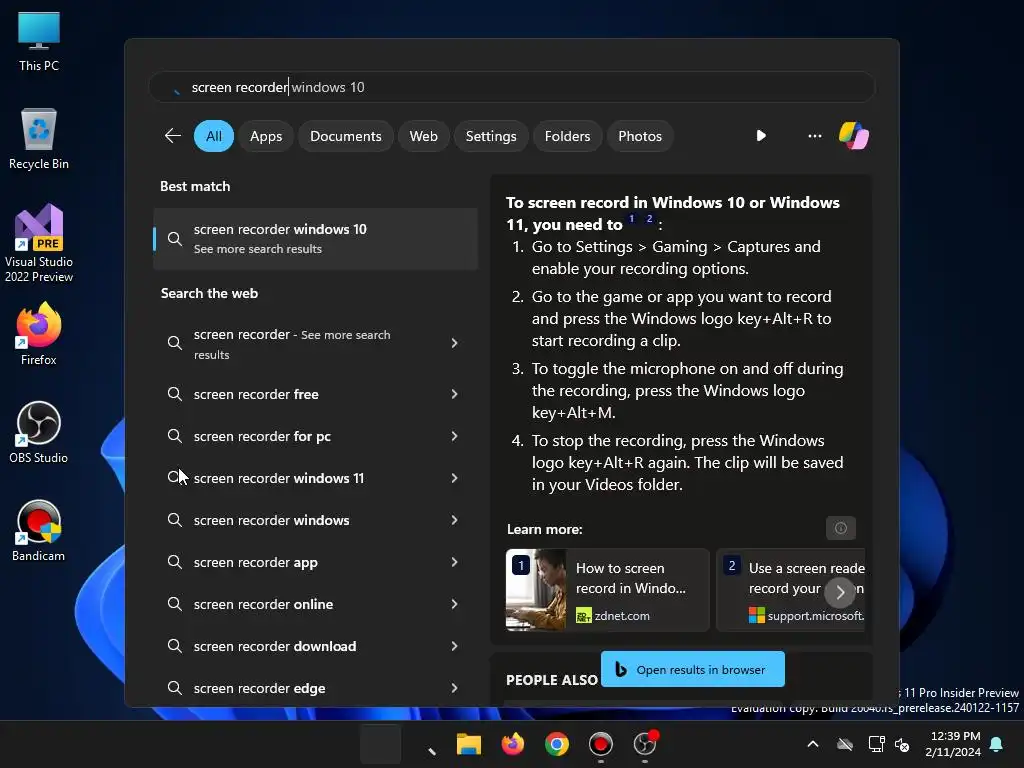Click the zdnet.com source icon
The width and height of the screenshot is (1024, 768).
pos(583,615)
